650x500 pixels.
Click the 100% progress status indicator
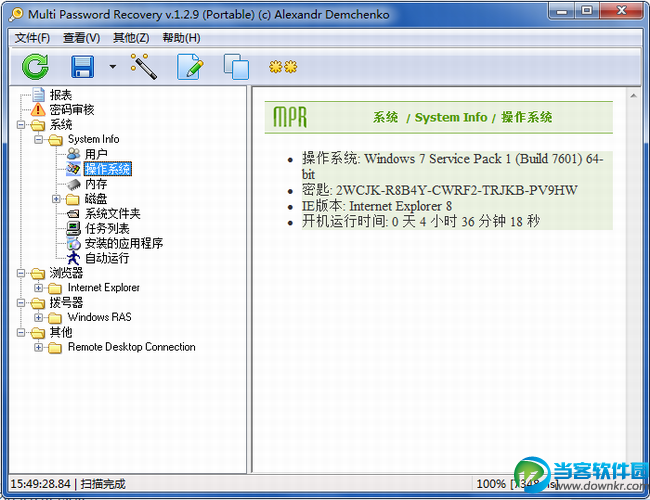tap(491, 484)
